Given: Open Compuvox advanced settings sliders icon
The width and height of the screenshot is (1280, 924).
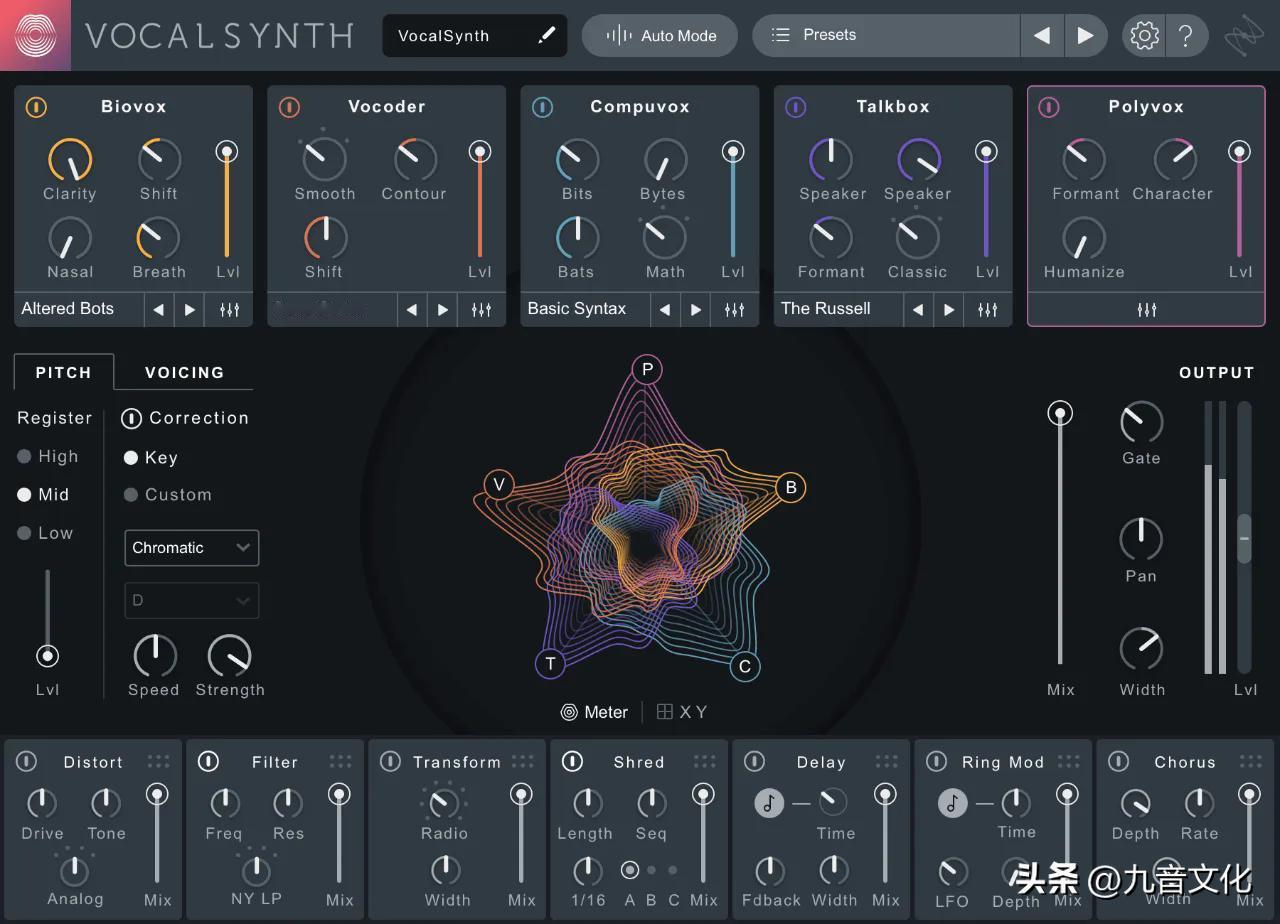Looking at the screenshot, I should coord(735,309).
